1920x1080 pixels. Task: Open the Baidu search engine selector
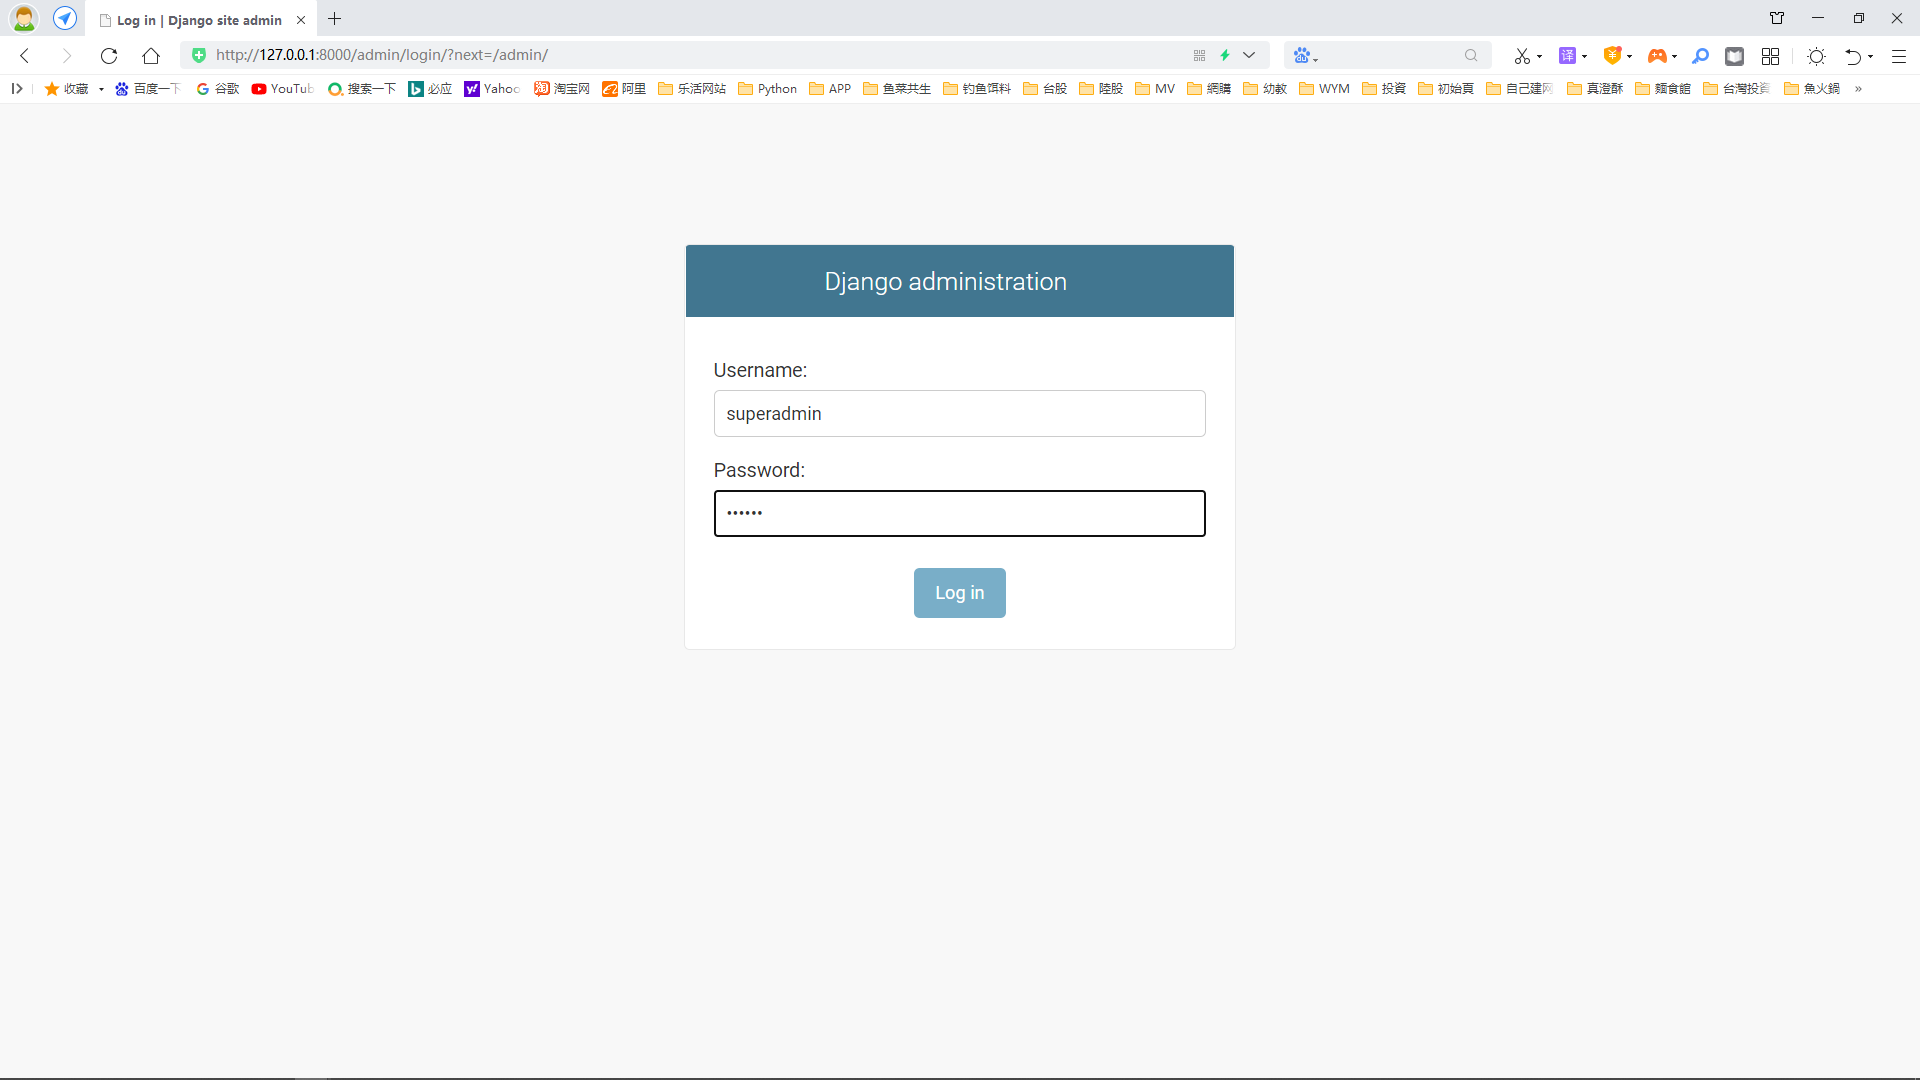point(1305,55)
